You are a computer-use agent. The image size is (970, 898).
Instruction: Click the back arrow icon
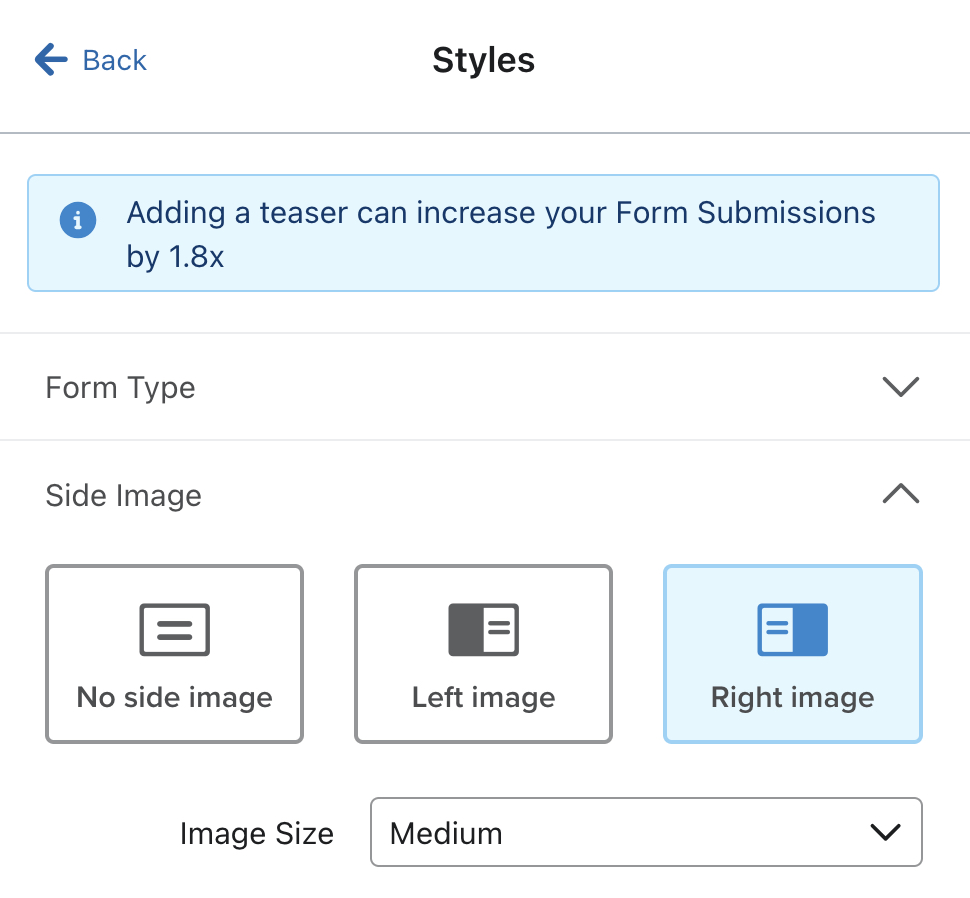coord(49,59)
